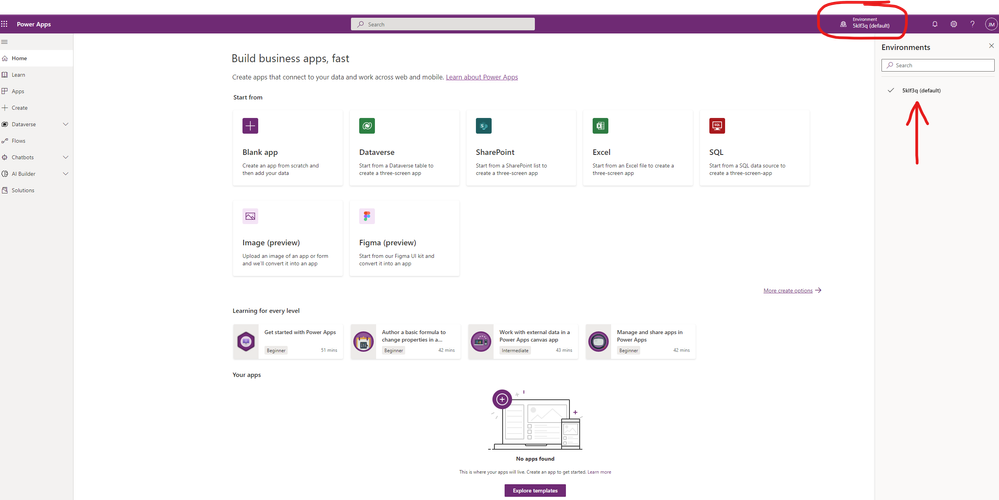The height and width of the screenshot is (500, 999).
Task: Select the Figma (preview) card title
Action: coord(387,243)
